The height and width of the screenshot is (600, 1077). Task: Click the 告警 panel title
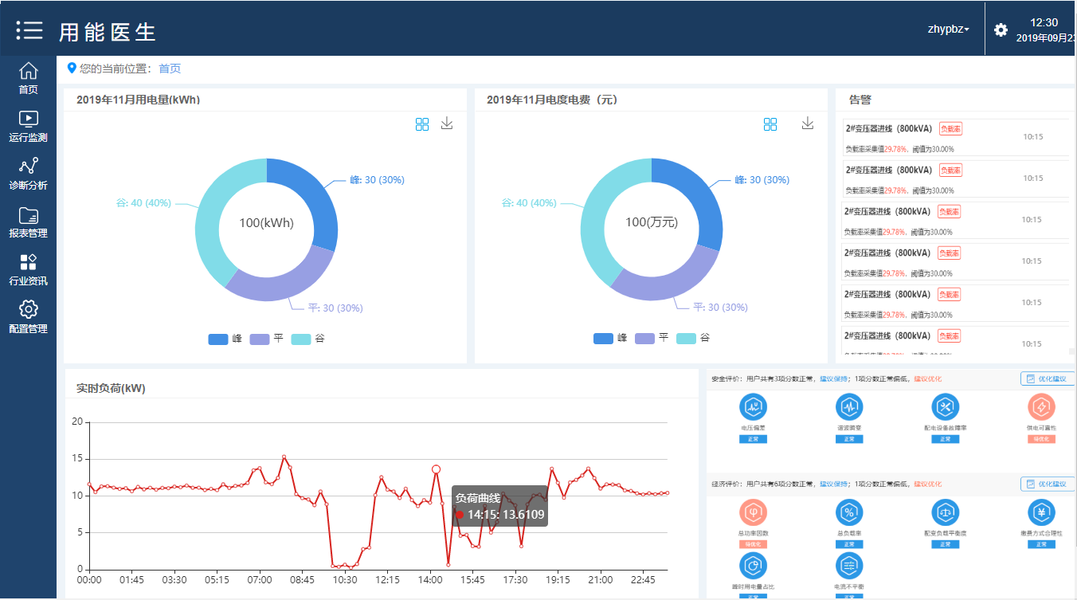860,100
